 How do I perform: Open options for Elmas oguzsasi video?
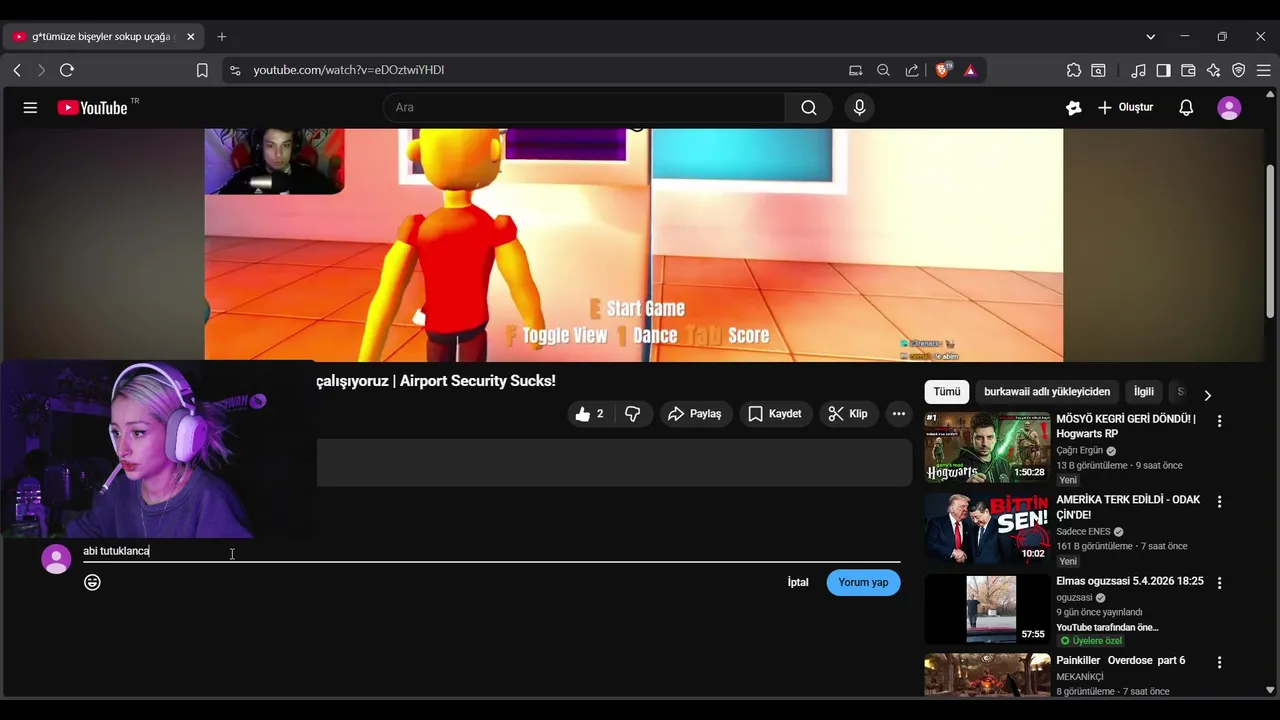click(1219, 583)
